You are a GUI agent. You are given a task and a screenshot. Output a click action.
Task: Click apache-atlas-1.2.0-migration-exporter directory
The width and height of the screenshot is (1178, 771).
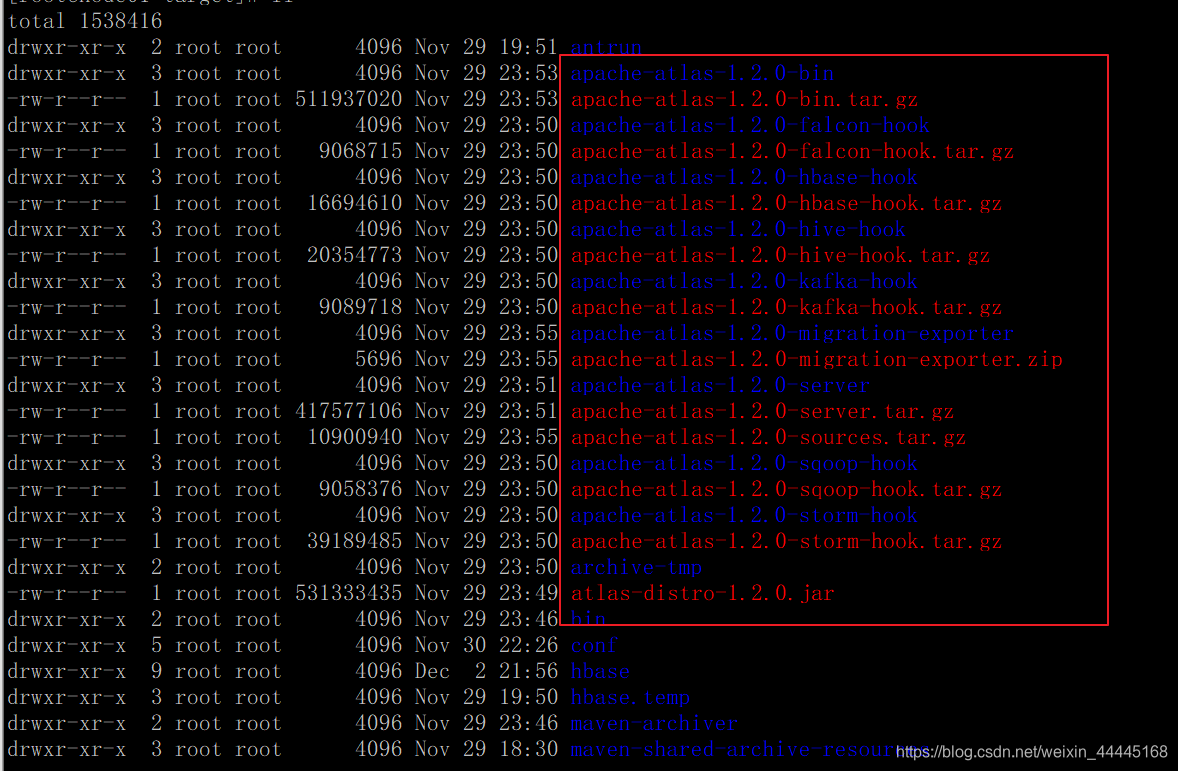coord(792,334)
